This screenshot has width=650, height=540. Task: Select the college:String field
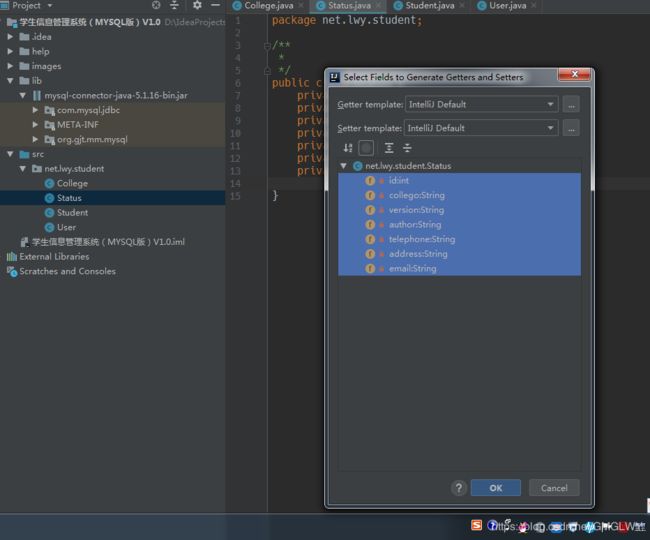pyautogui.click(x=459, y=195)
